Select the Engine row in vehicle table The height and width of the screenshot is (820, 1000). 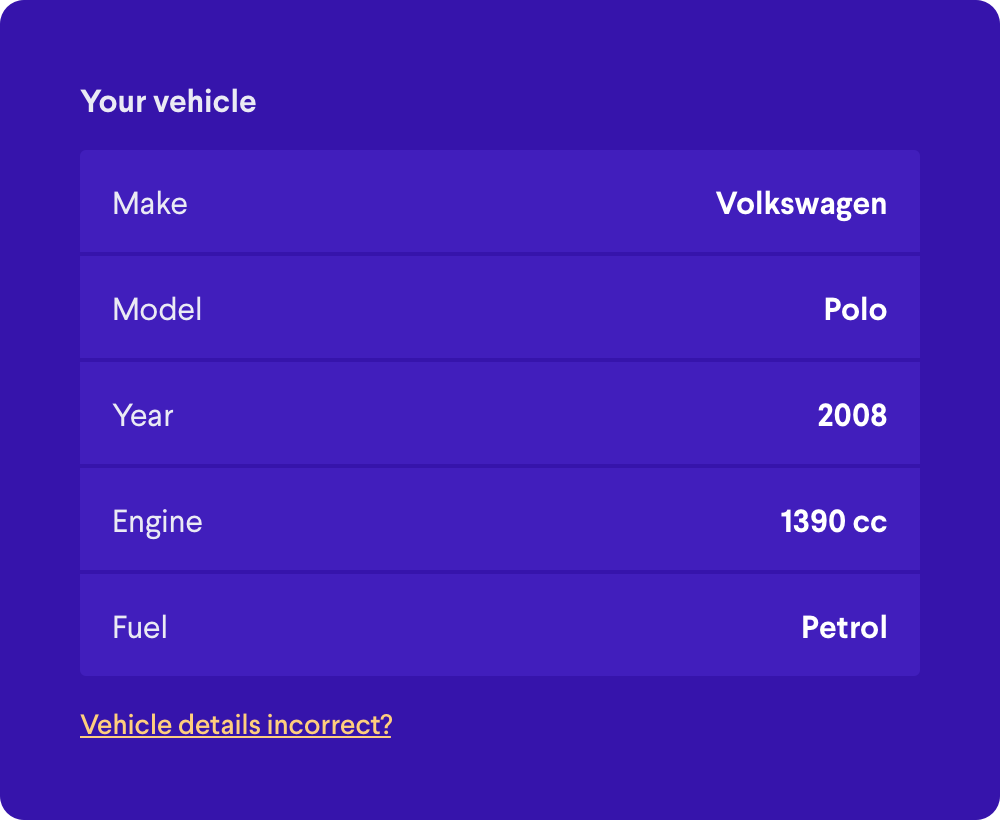[500, 519]
